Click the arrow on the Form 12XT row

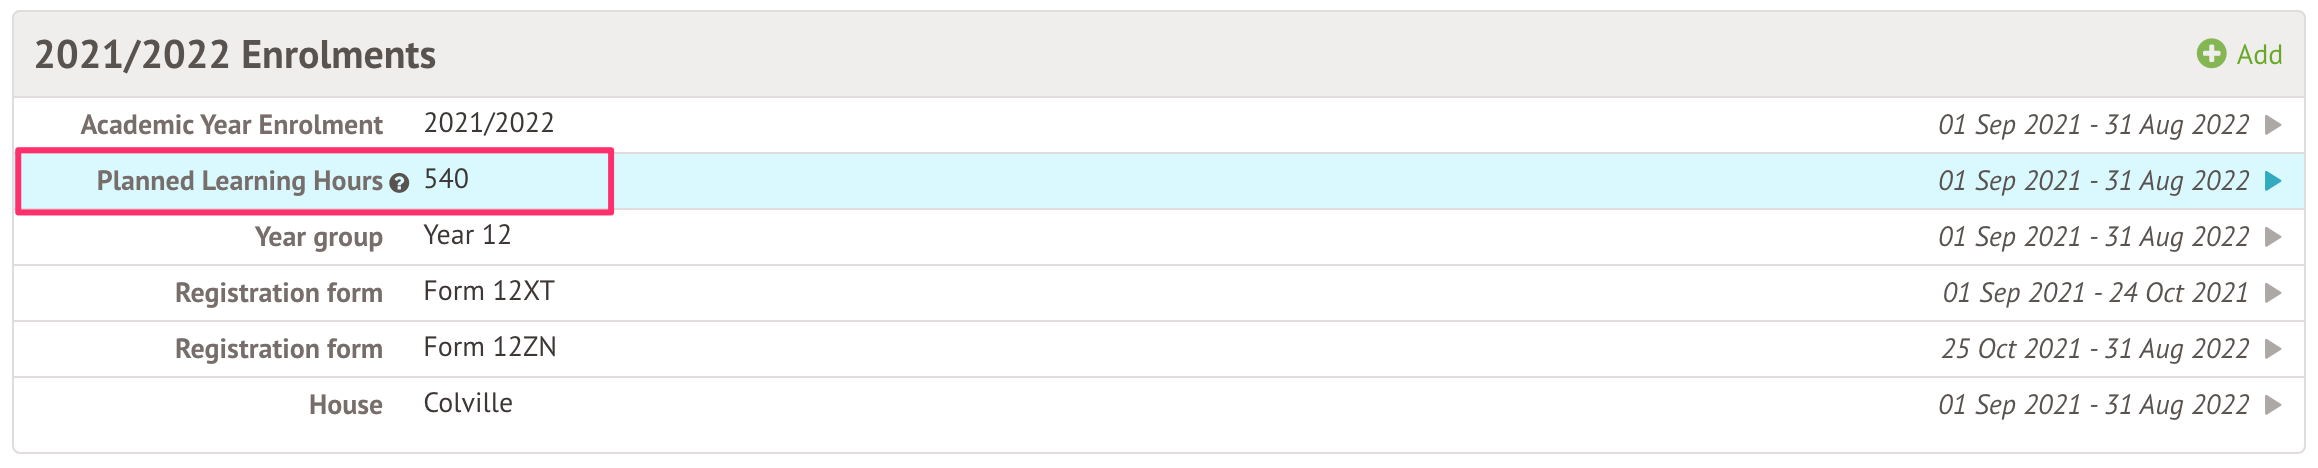(x=2273, y=293)
